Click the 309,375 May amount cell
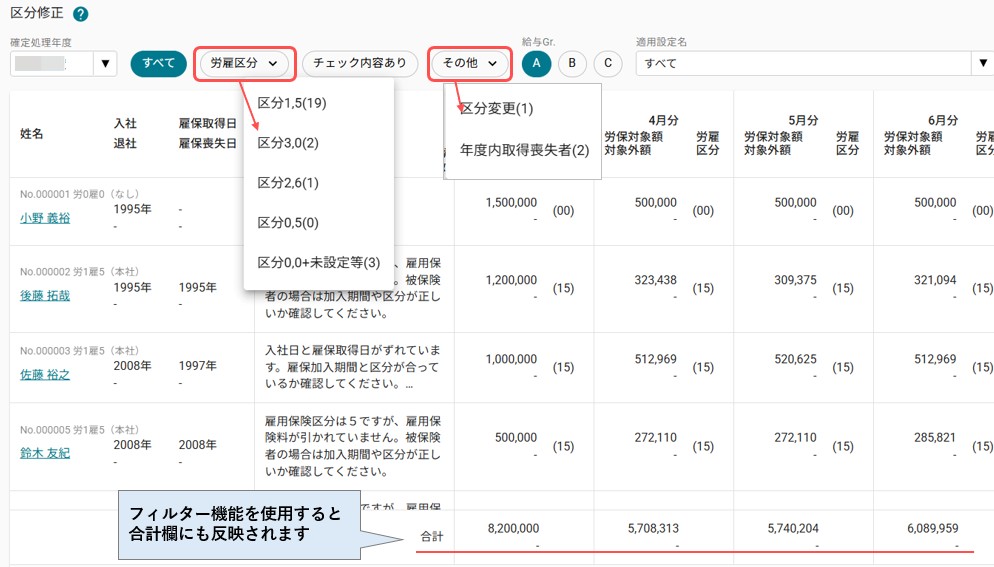The width and height of the screenshot is (994, 567). [x=795, y=280]
